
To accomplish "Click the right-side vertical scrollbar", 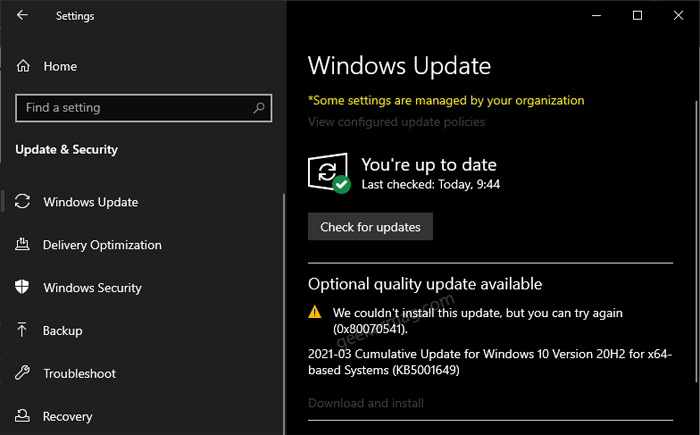I will pyautogui.click(x=697, y=241).
